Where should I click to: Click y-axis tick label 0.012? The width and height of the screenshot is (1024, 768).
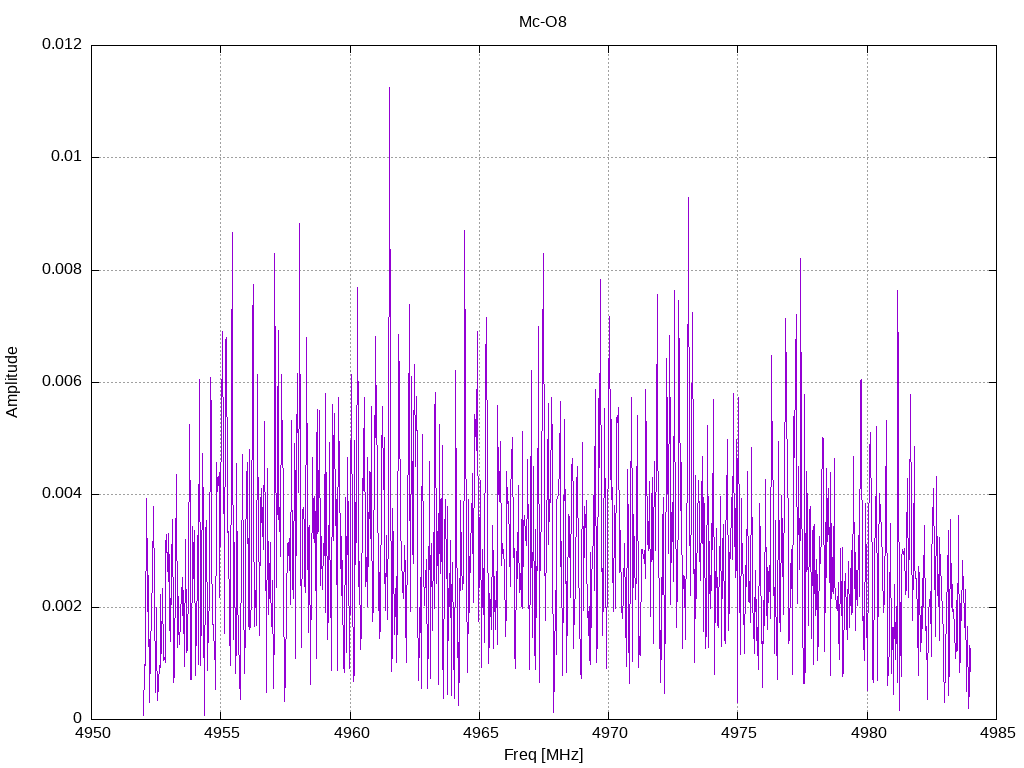click(62, 44)
